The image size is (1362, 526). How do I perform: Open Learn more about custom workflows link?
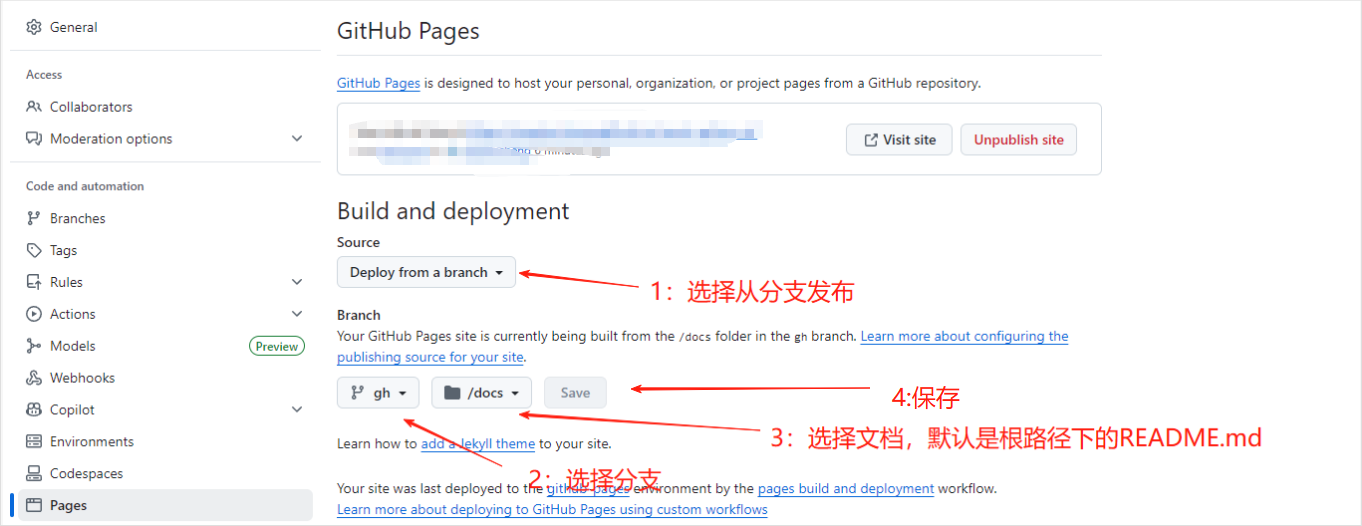552,509
